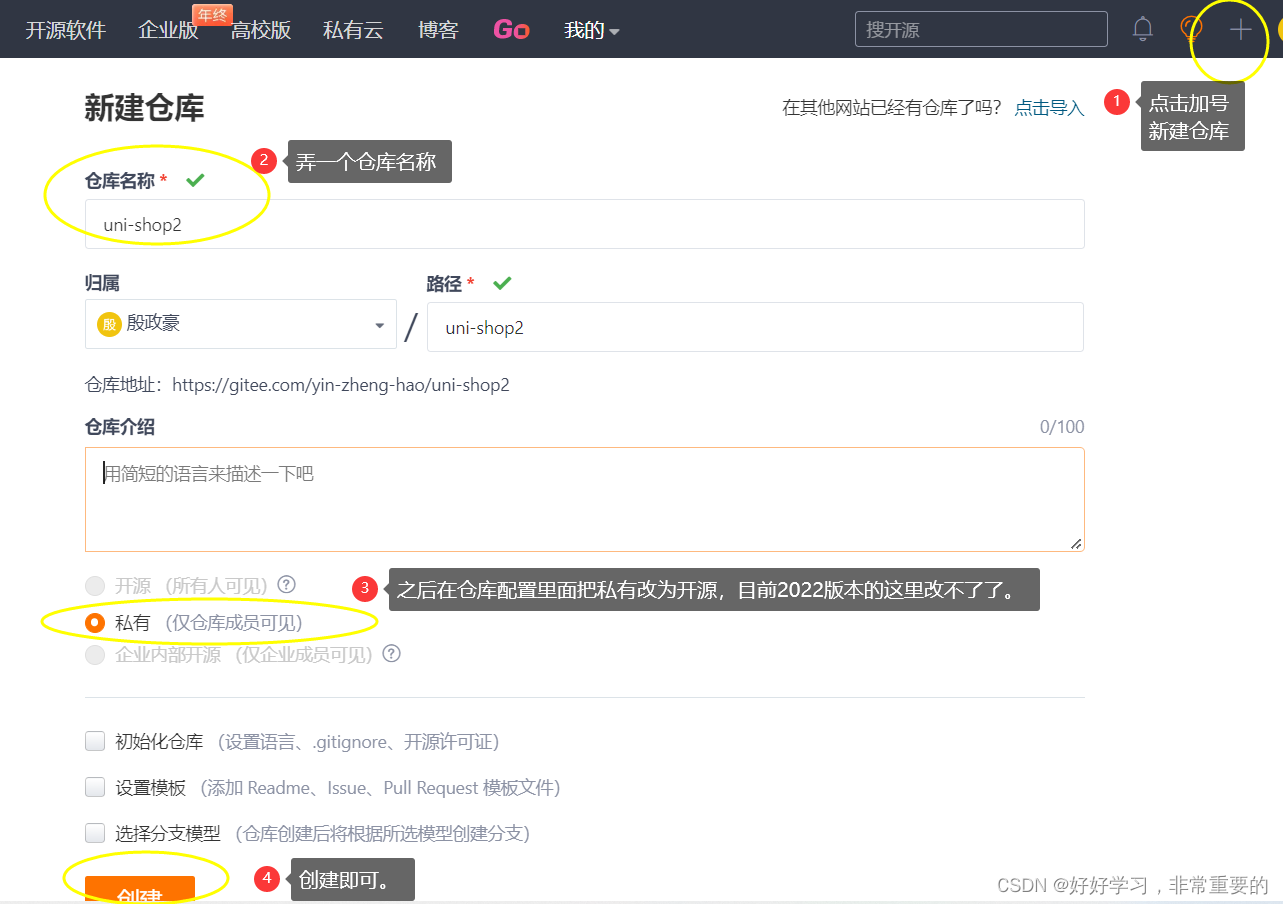1283x904 pixels.
Task: Click the green checkmark beside 仓库名称
Action: [196, 179]
